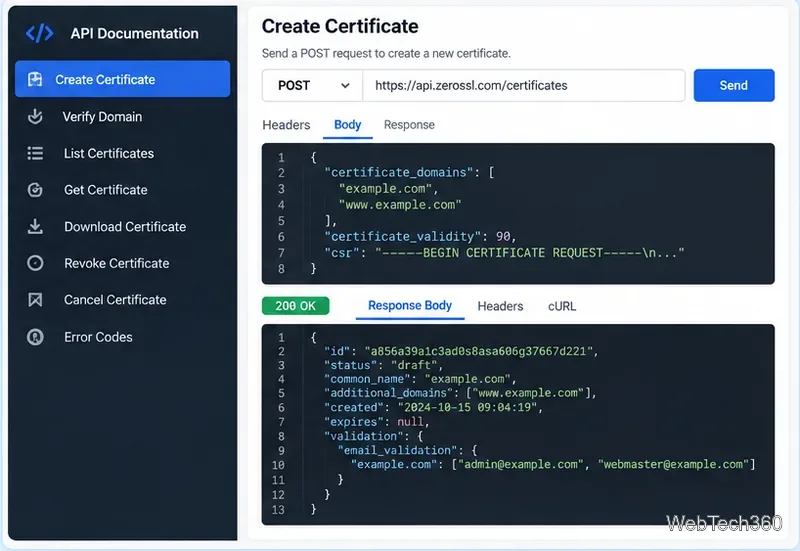
Task: Click the "Send a POST request" description text
Action: point(386,53)
